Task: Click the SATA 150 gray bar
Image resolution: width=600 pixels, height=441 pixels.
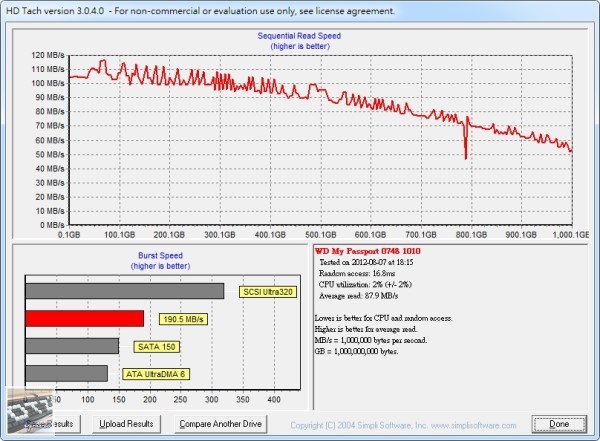Action: (72, 346)
